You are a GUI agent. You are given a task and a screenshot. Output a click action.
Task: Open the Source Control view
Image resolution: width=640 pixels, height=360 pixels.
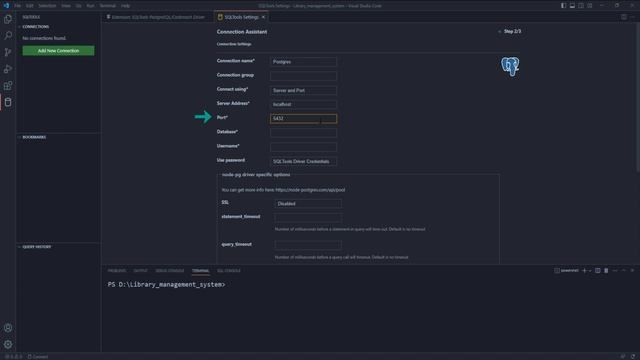tap(8, 52)
